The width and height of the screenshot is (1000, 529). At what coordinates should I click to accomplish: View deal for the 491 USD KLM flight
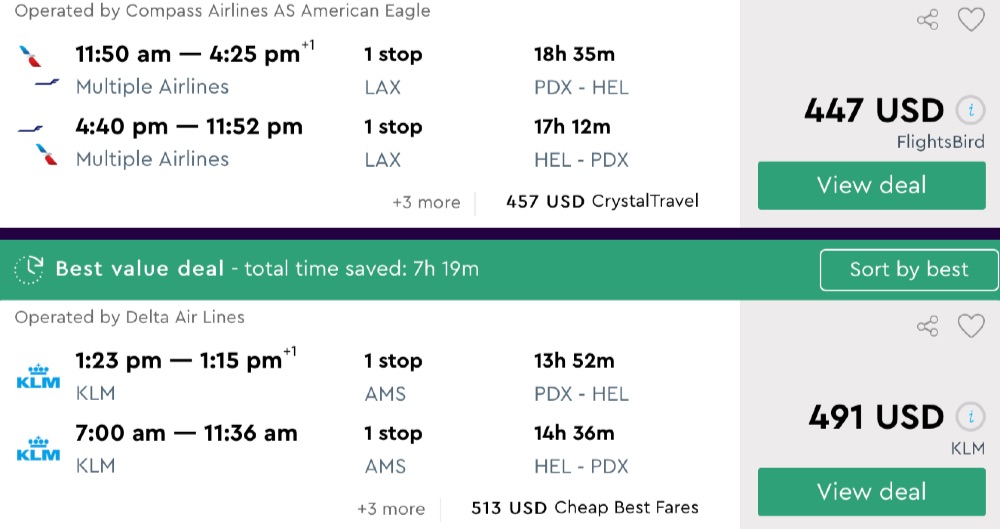(x=871, y=491)
